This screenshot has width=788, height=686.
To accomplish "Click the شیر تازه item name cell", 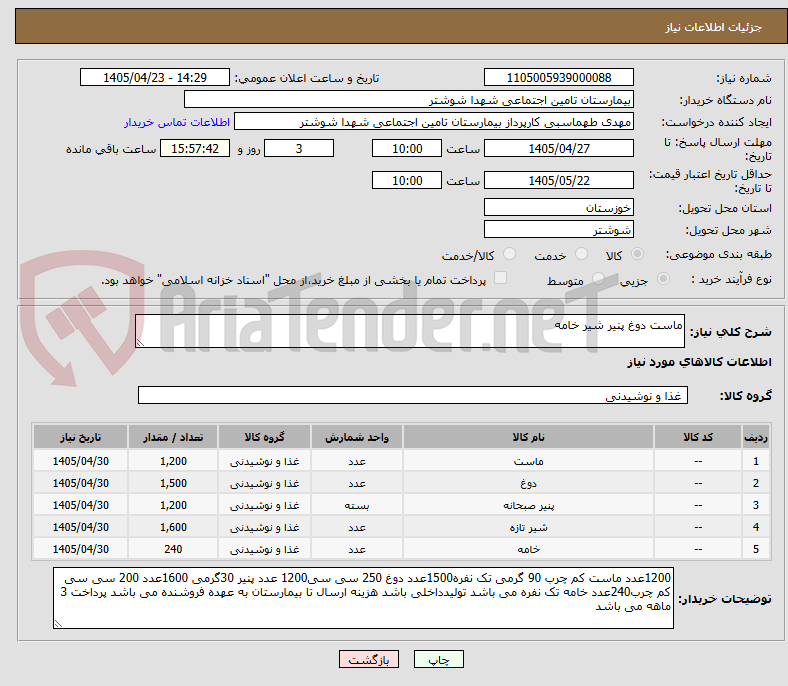I will tap(528, 527).
